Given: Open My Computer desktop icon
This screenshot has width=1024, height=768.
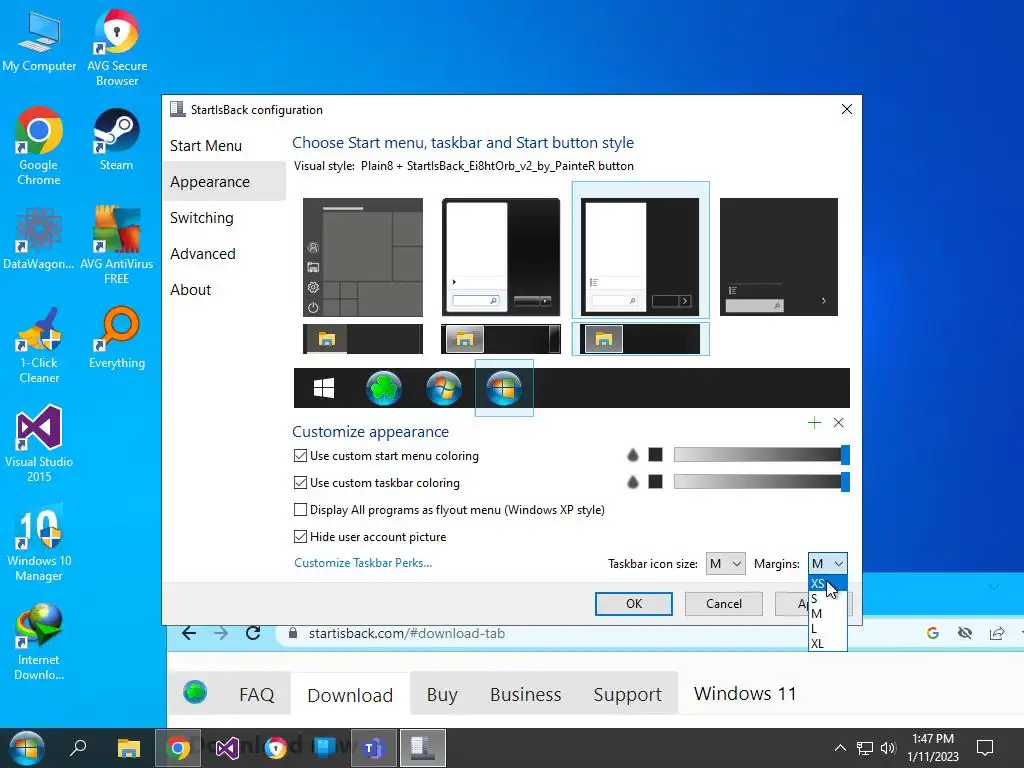Looking at the screenshot, I should pyautogui.click(x=39, y=41).
